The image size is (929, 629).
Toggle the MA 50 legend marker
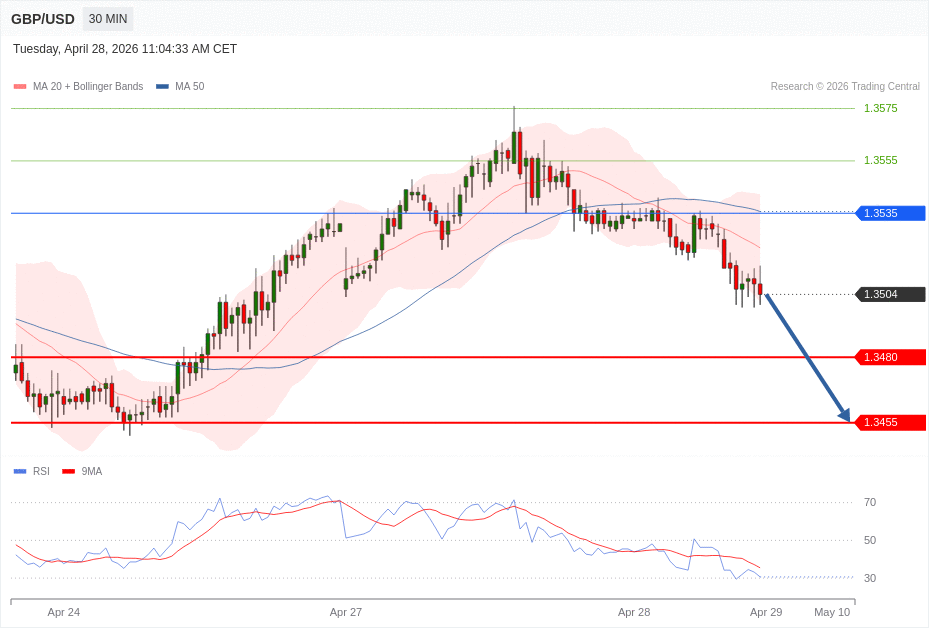pos(162,87)
